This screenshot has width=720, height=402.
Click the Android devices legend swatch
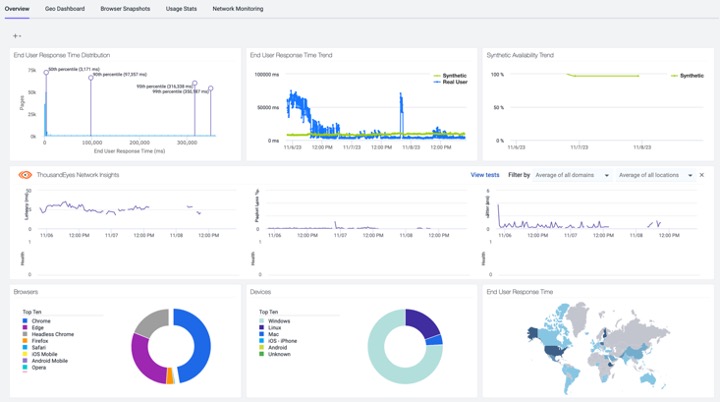[x=261, y=348]
